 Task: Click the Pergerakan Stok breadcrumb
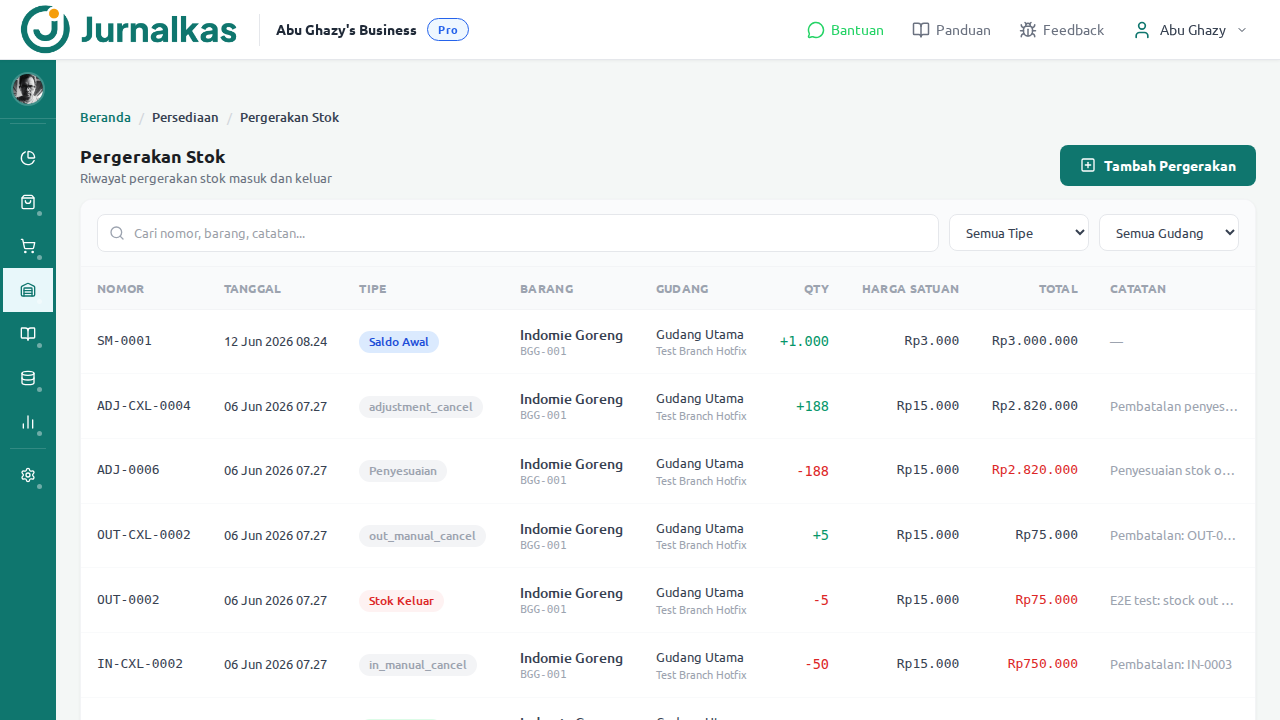(x=289, y=118)
